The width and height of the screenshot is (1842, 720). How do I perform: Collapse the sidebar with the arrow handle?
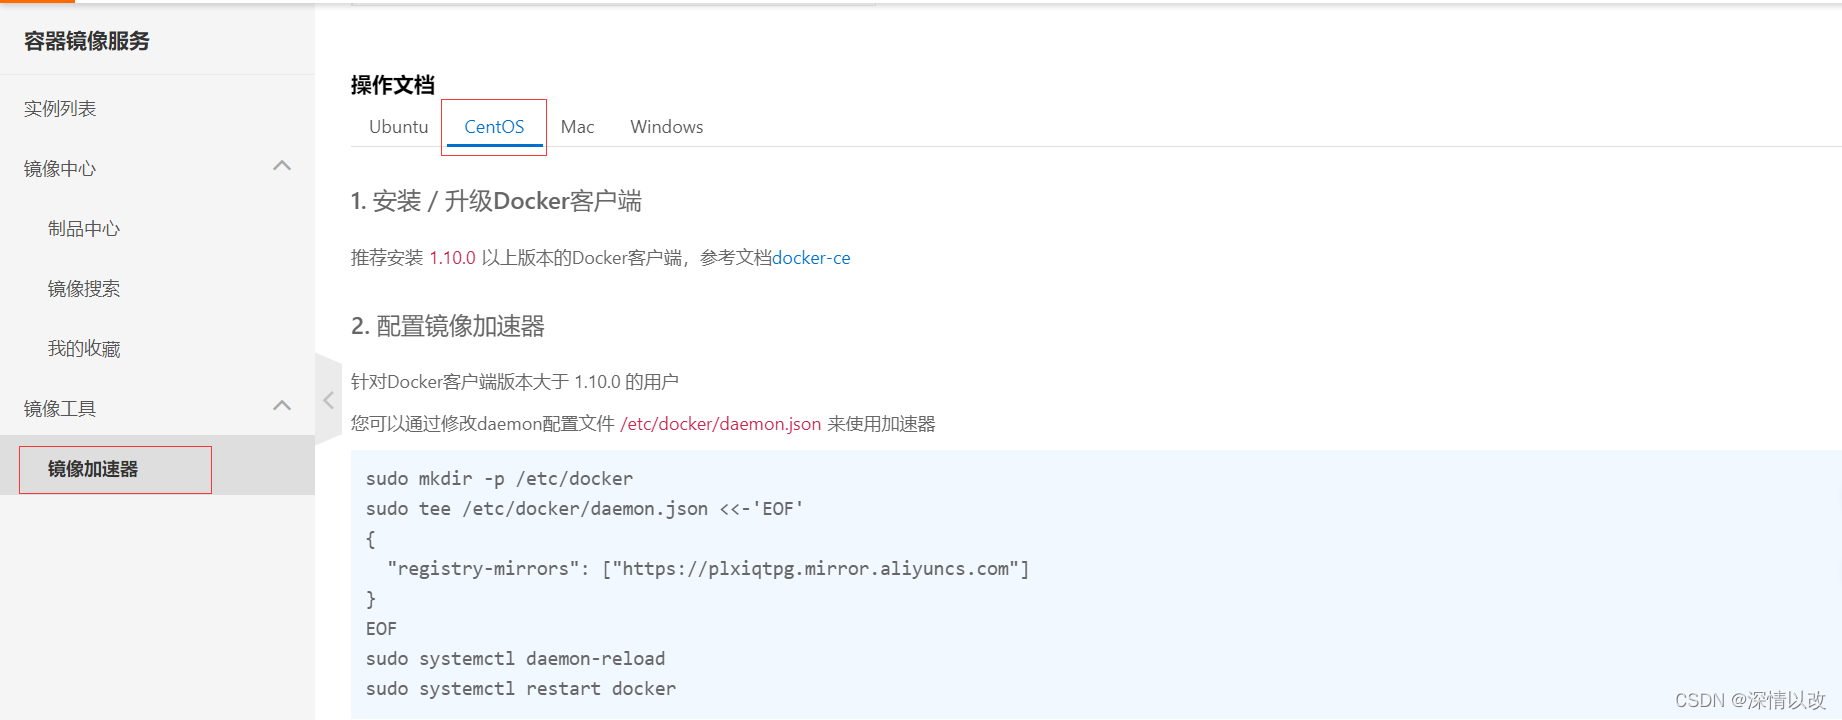point(328,400)
